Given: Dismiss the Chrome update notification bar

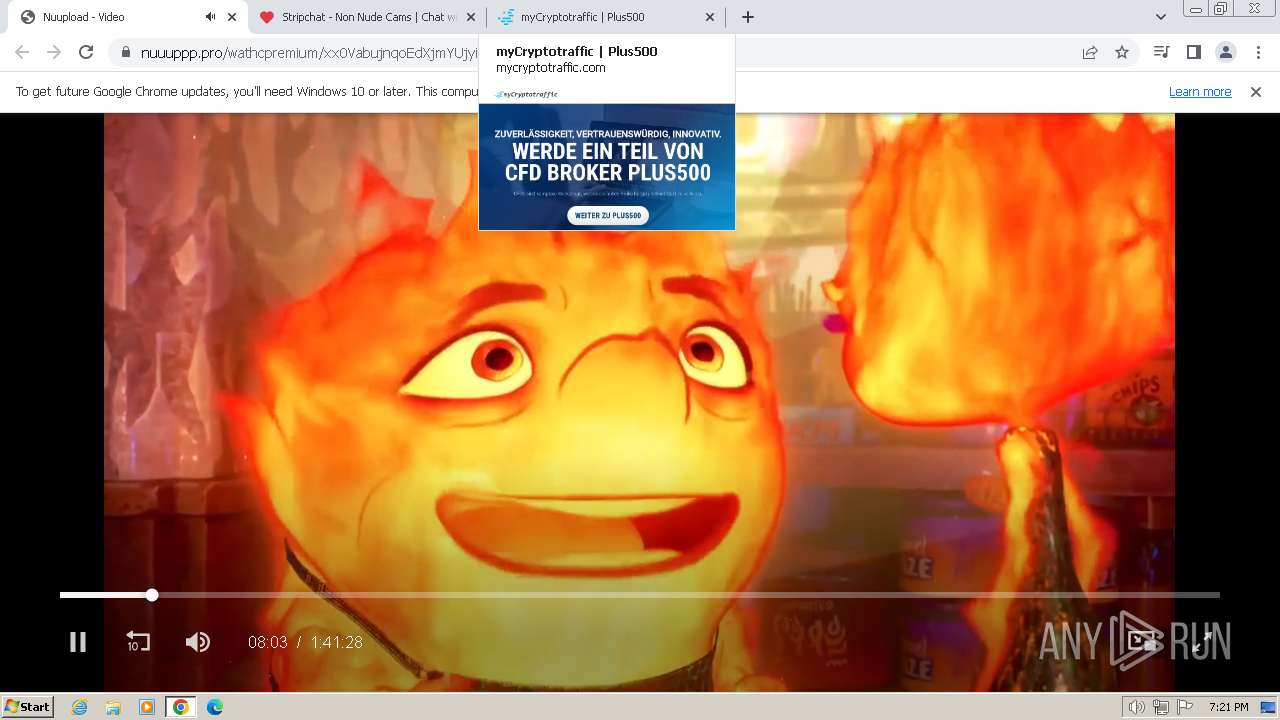Looking at the screenshot, I should point(1256,92).
